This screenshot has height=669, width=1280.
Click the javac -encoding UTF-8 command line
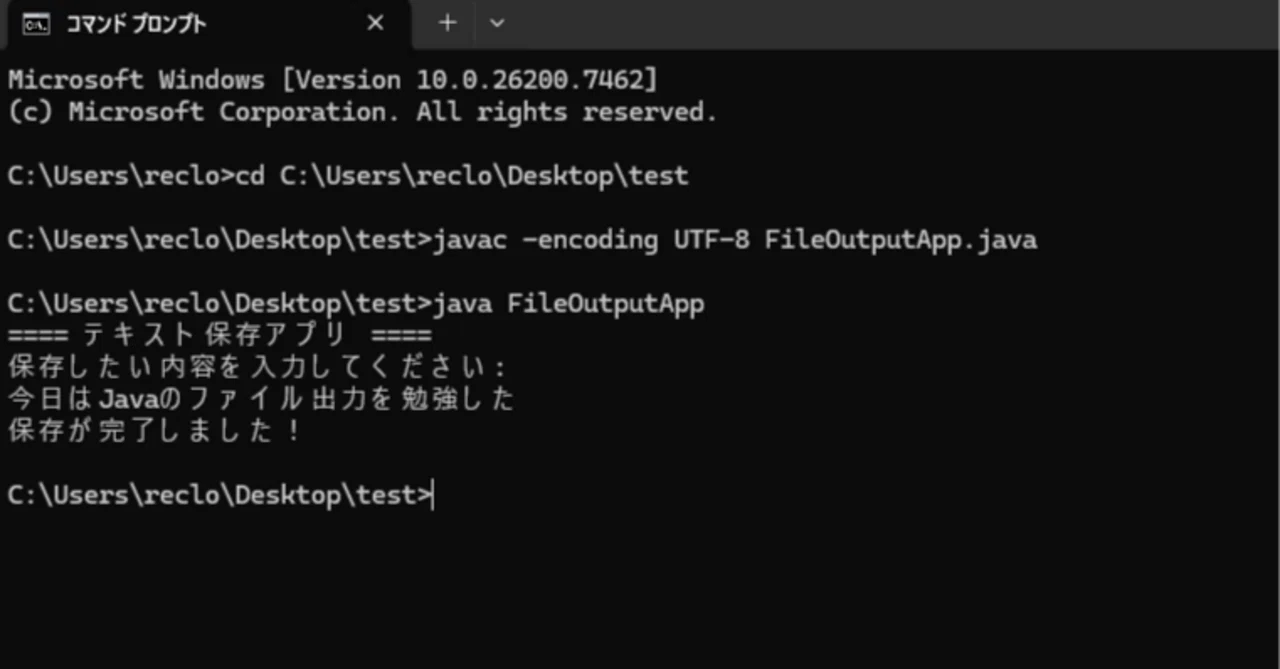[x=522, y=240]
